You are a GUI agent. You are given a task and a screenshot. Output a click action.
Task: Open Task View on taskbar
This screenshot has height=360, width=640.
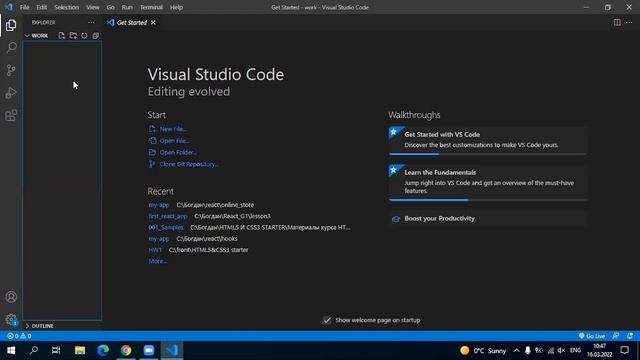click(56, 350)
